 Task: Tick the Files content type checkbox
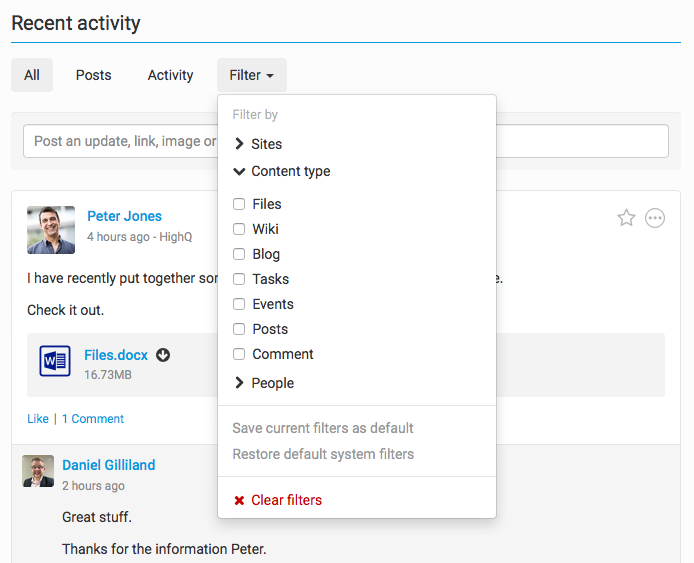pos(239,204)
